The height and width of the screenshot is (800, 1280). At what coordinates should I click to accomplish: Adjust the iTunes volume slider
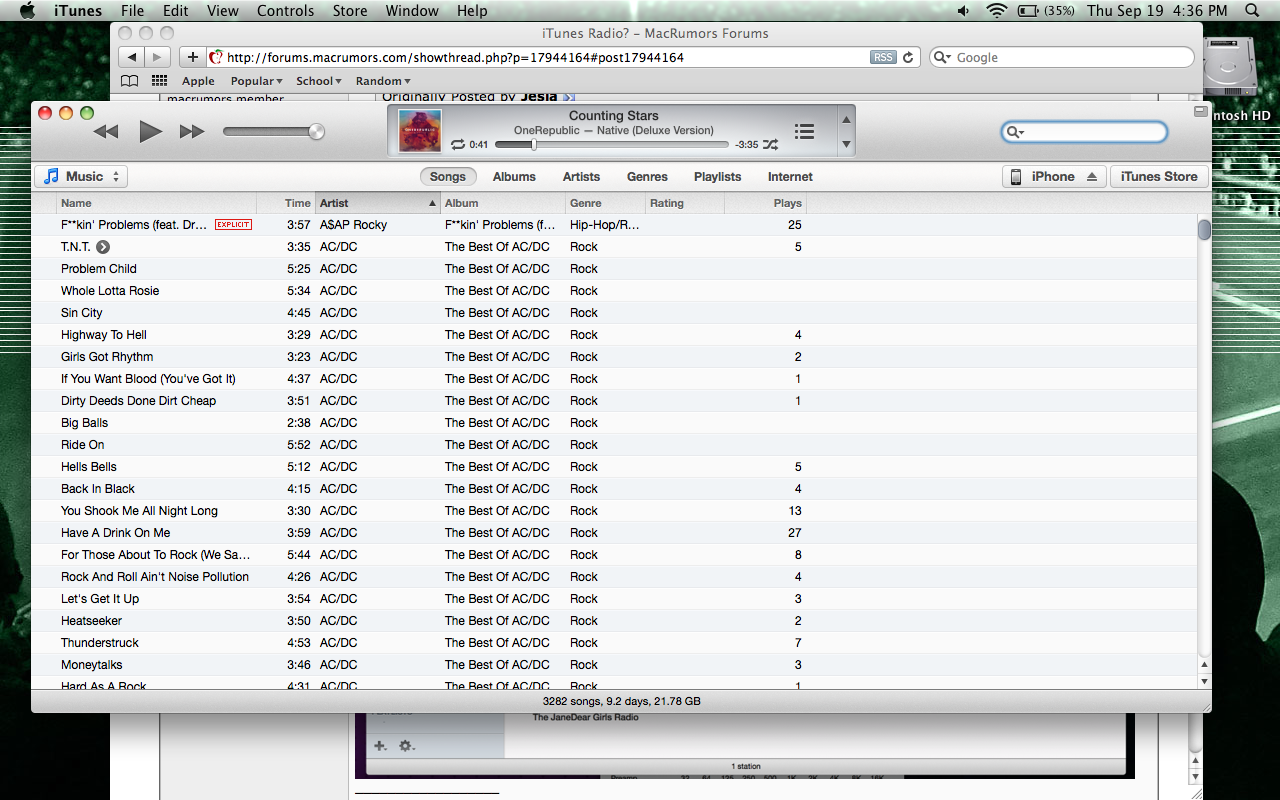click(x=273, y=131)
